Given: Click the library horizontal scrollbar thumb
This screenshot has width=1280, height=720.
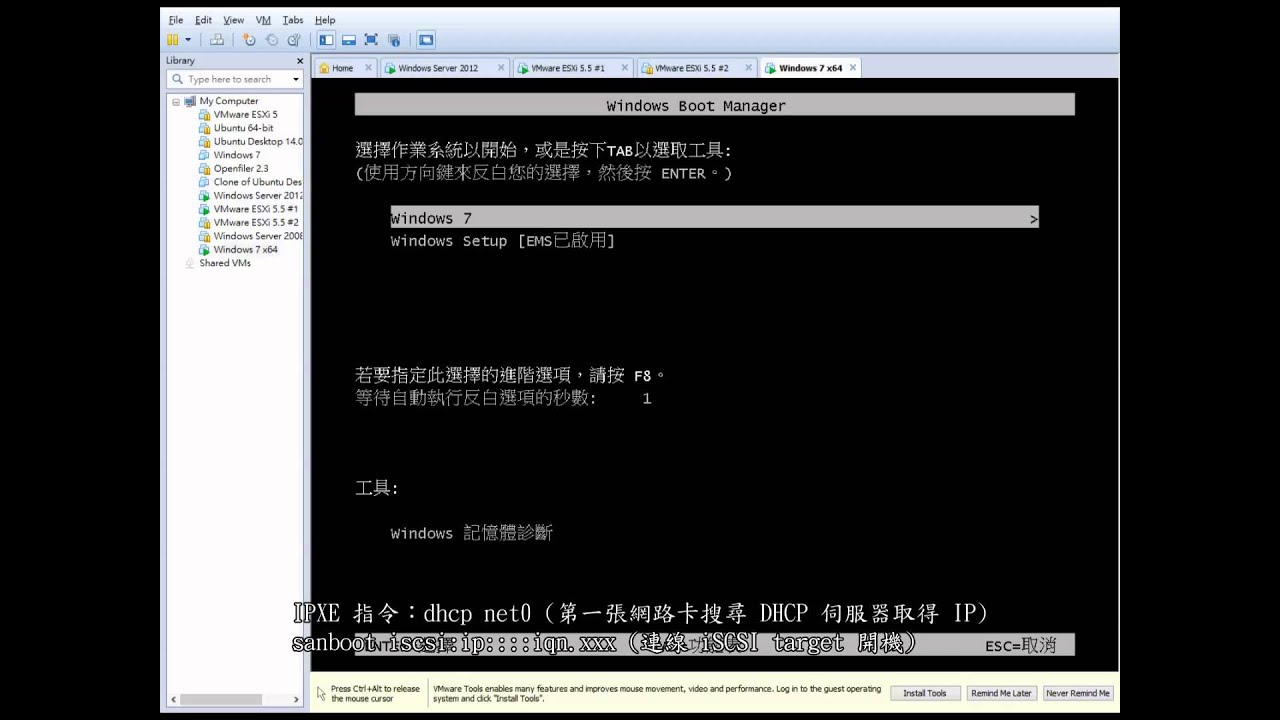Looking at the screenshot, I should [x=220, y=699].
